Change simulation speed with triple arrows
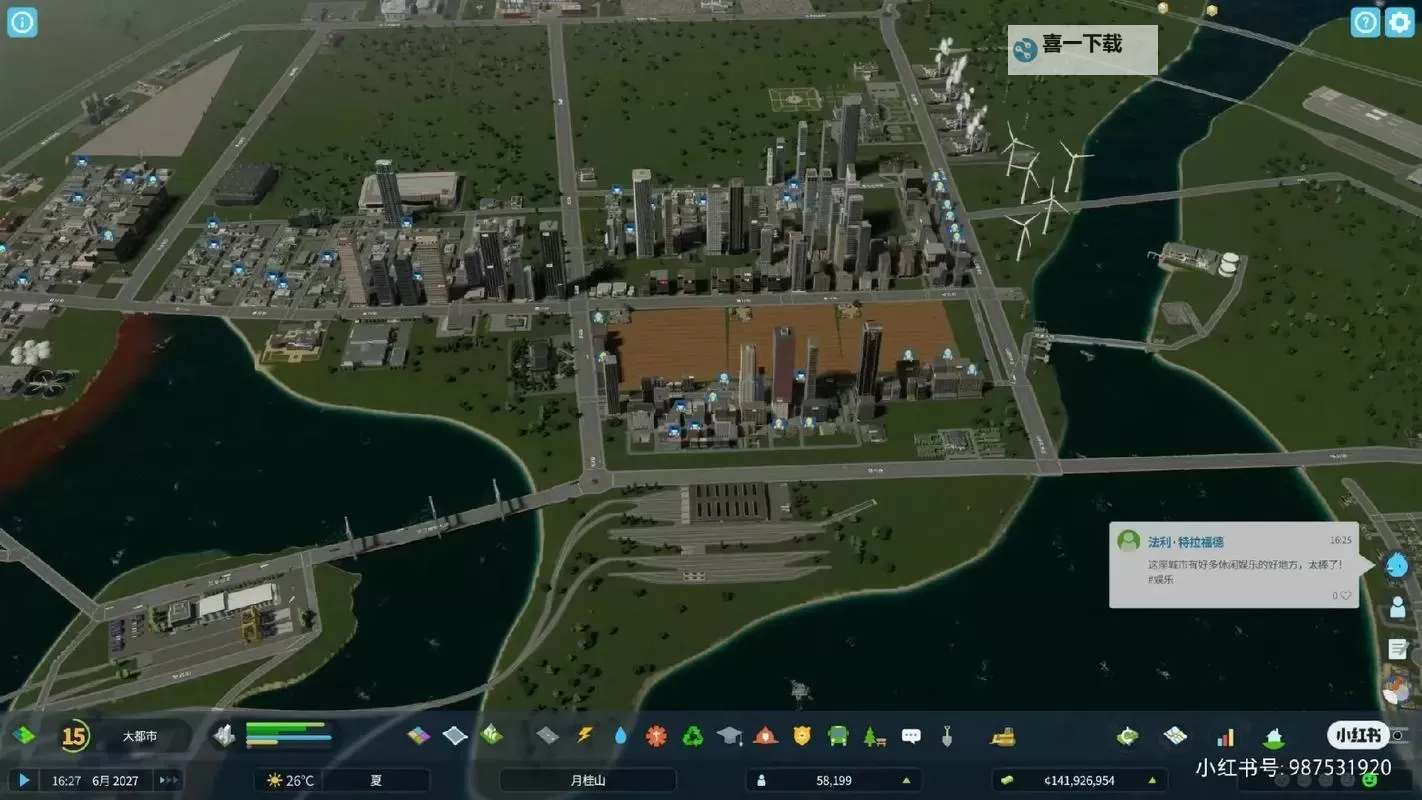1422x800 pixels. 168,780
